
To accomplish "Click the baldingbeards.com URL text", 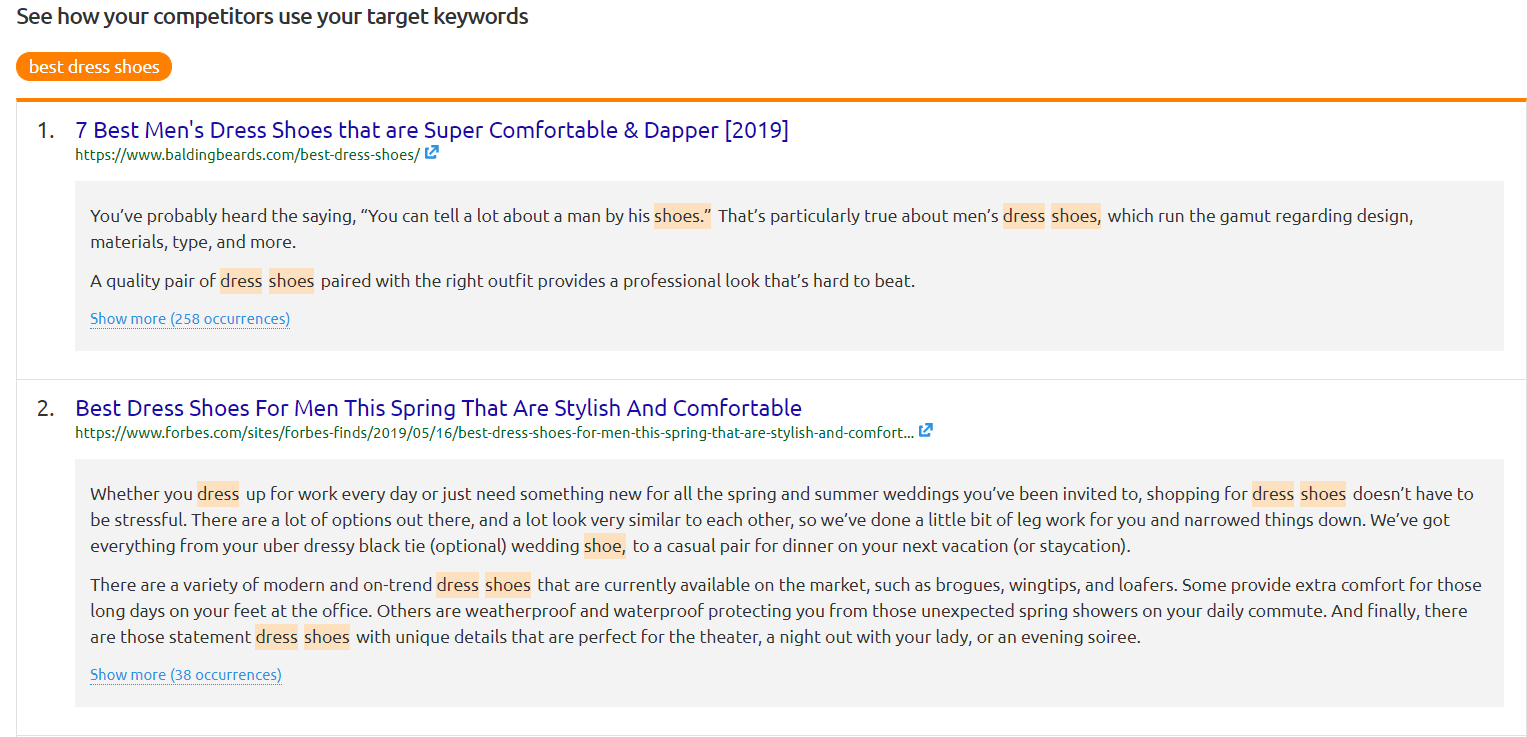I will tap(247, 155).
